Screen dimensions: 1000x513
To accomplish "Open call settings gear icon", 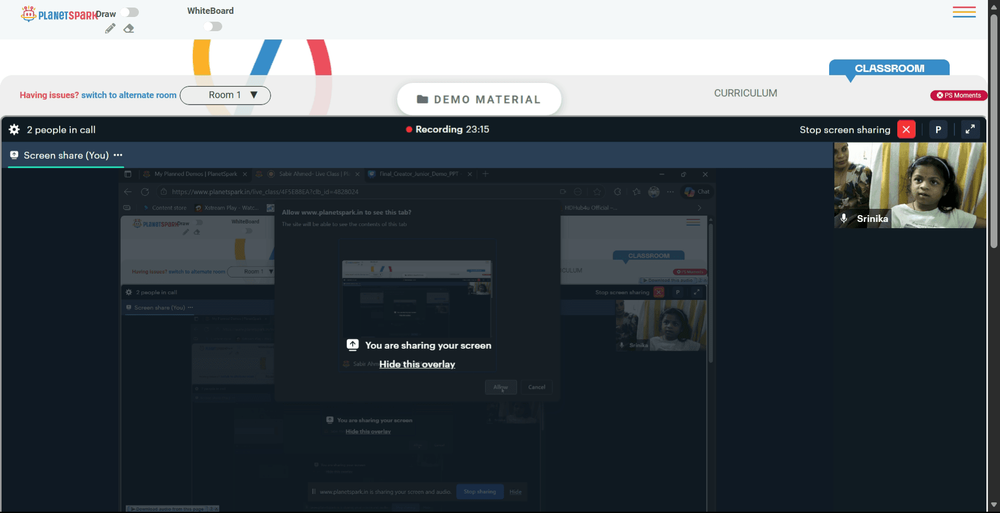I will [x=14, y=130].
